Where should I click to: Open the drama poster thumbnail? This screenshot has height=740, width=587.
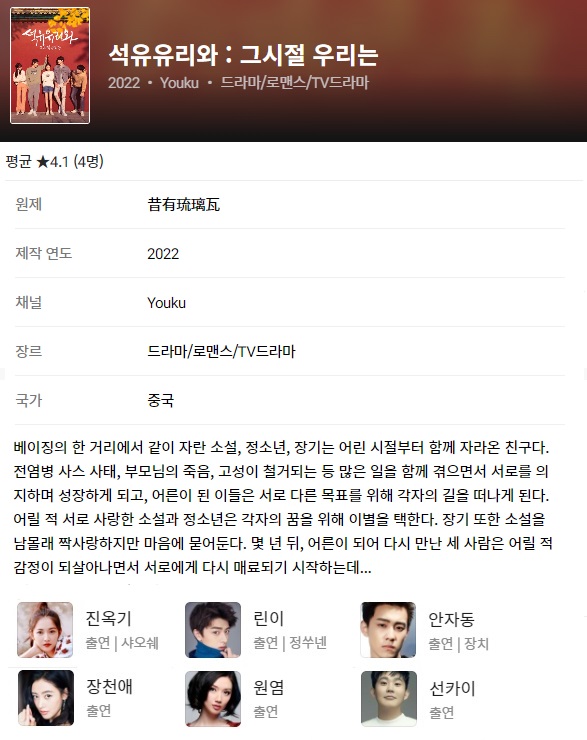(x=50, y=66)
